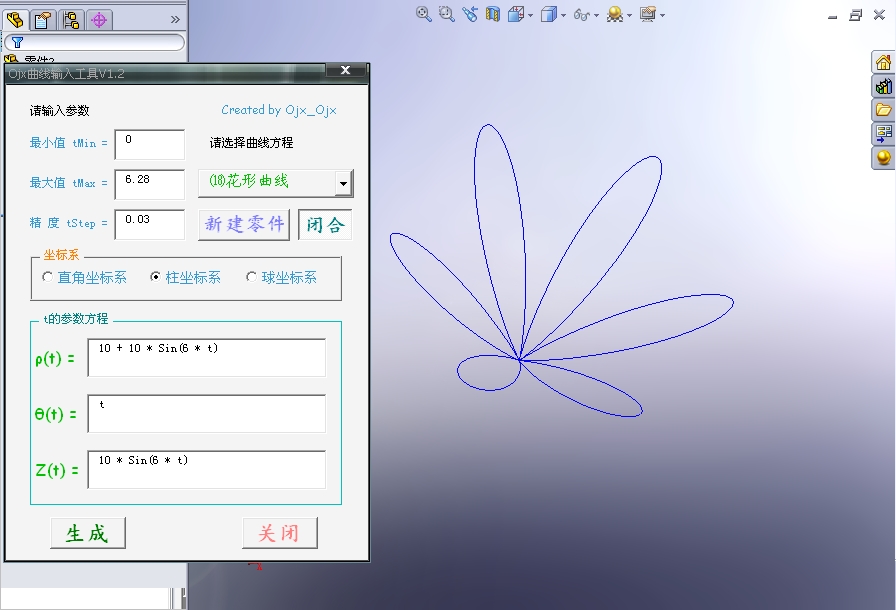This screenshot has height=610, width=896.
Task: Click the ρ(t) equation input field
Action: point(206,358)
